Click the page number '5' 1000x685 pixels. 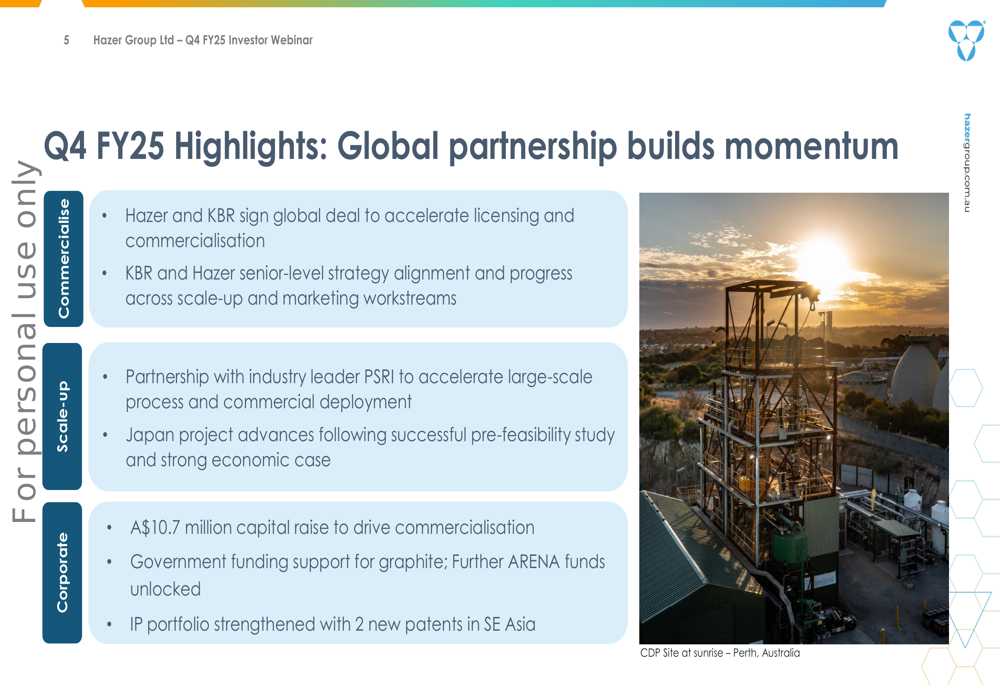tap(66, 40)
